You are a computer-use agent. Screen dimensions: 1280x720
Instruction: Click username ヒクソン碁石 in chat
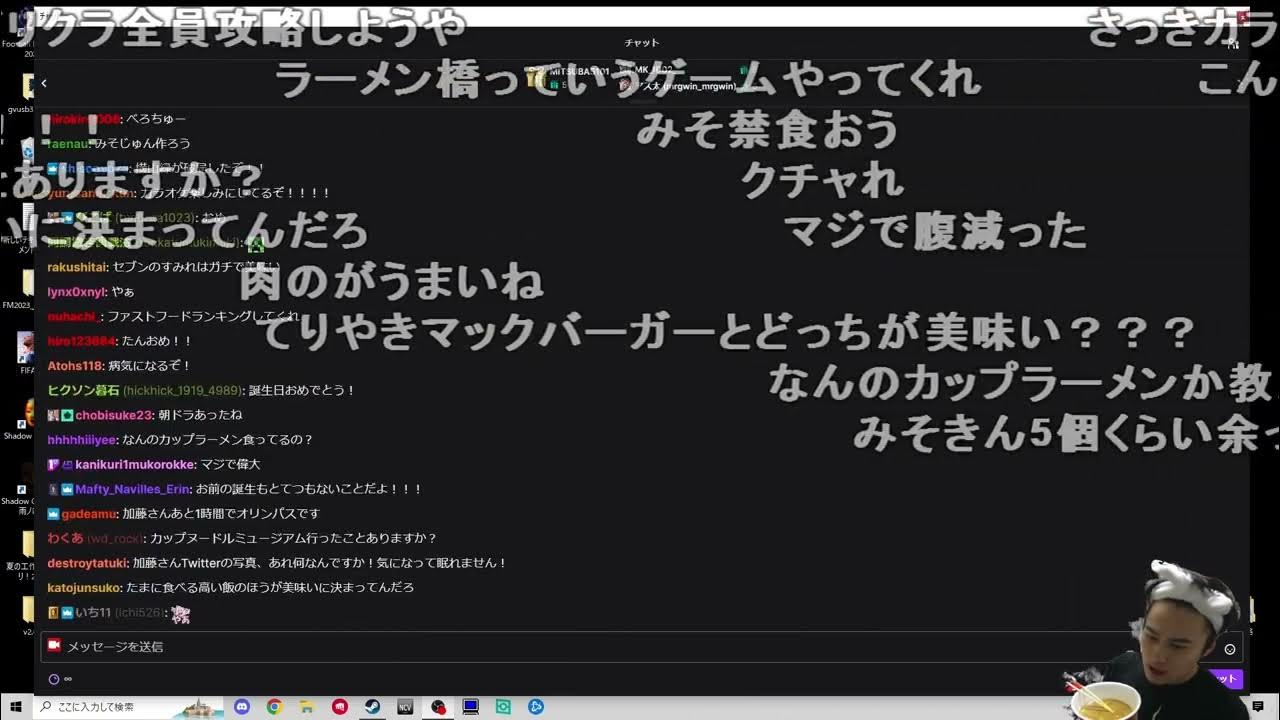(x=83, y=390)
